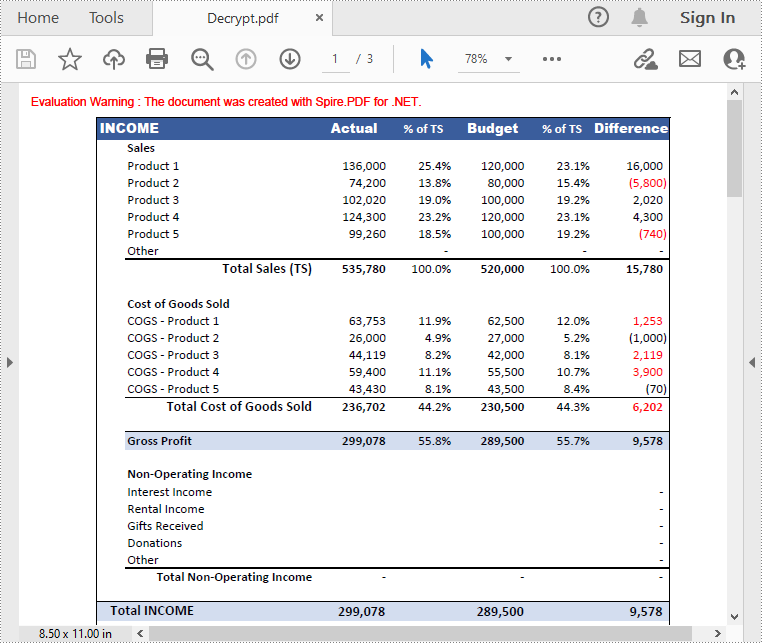Click the 78% zoom value field

[476, 59]
